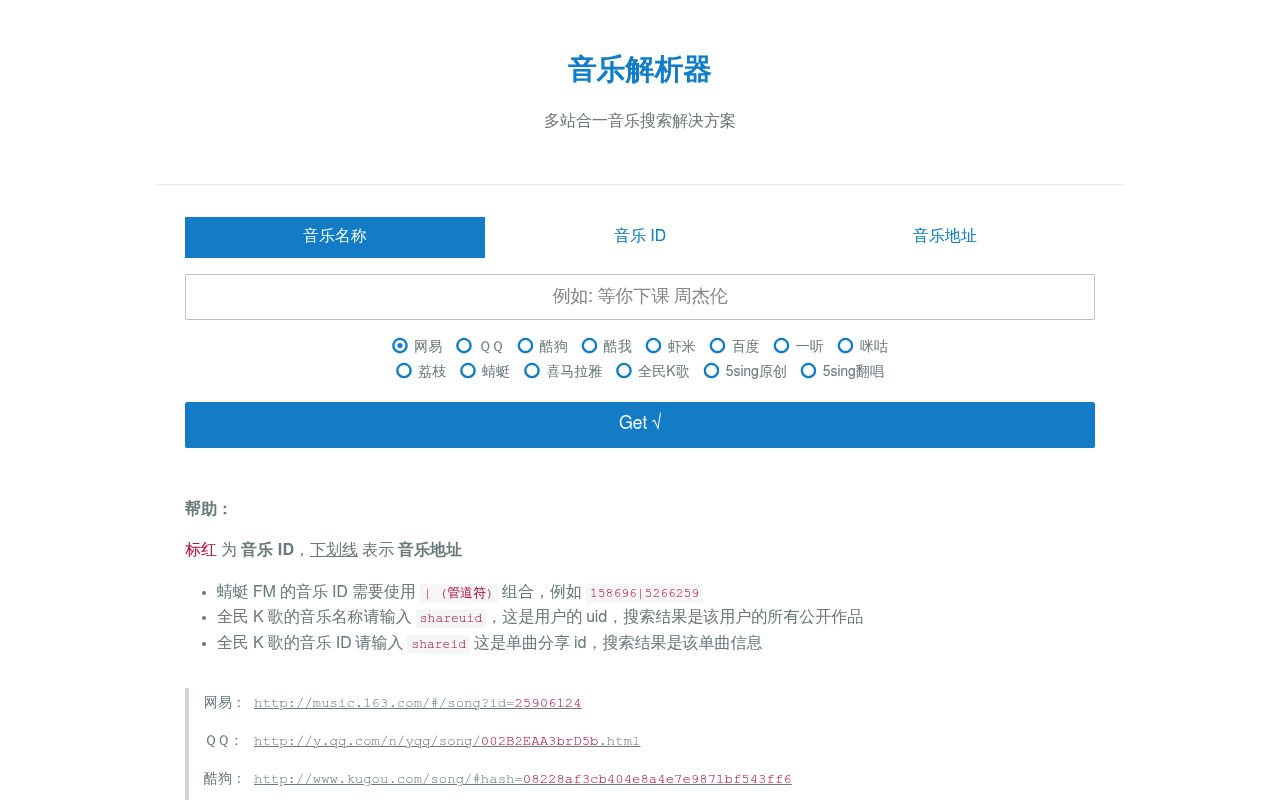
Task: Select the 虾米 radio button
Action: point(653,346)
